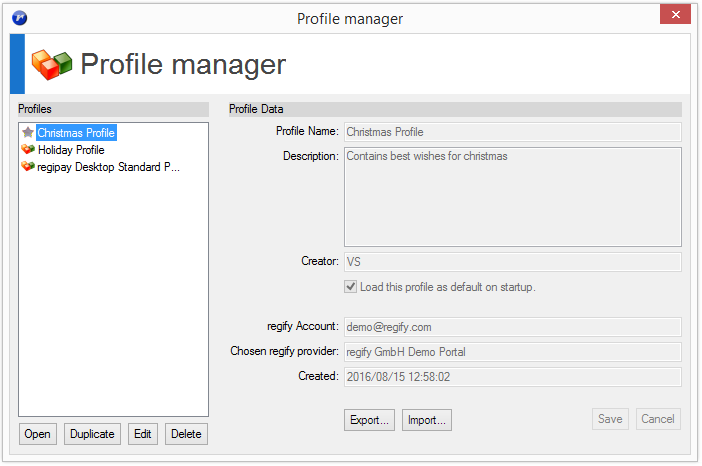Select regipay Desktop Standard P... profile
Image resolution: width=702 pixels, height=466 pixels.
(x=108, y=167)
